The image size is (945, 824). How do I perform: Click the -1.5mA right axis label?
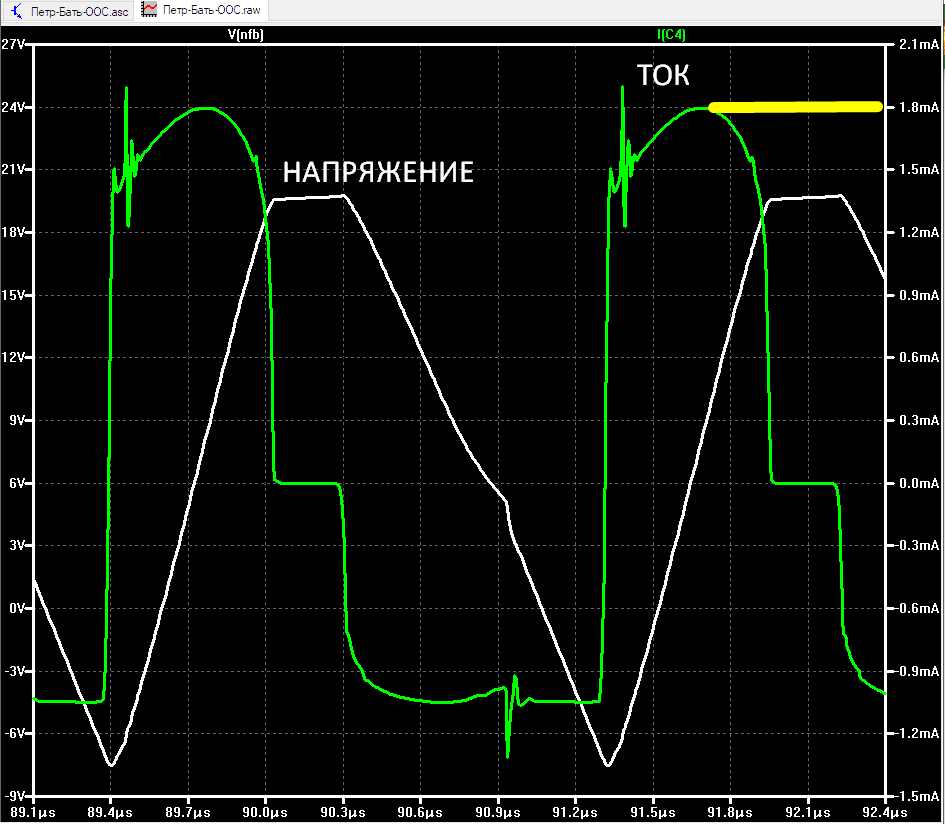click(917, 796)
